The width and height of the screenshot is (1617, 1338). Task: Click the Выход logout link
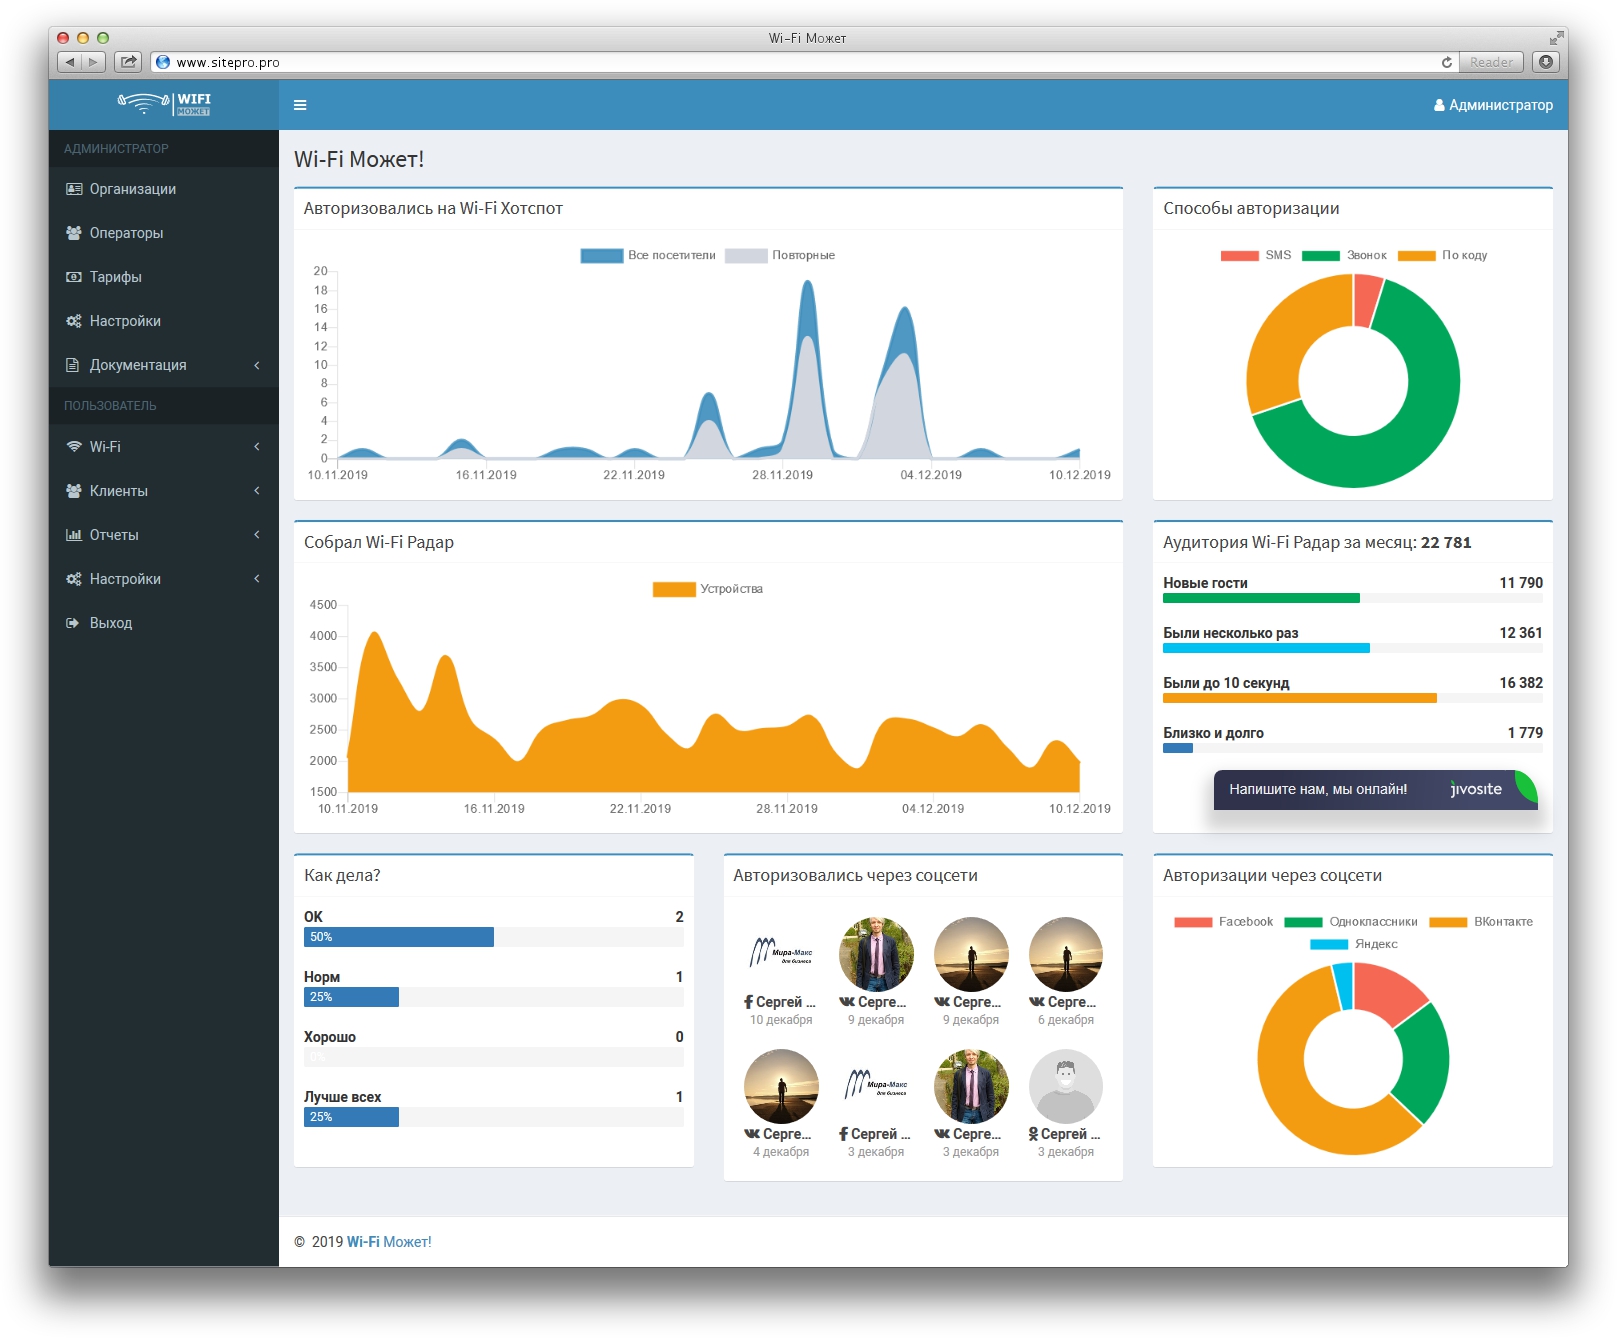click(111, 623)
